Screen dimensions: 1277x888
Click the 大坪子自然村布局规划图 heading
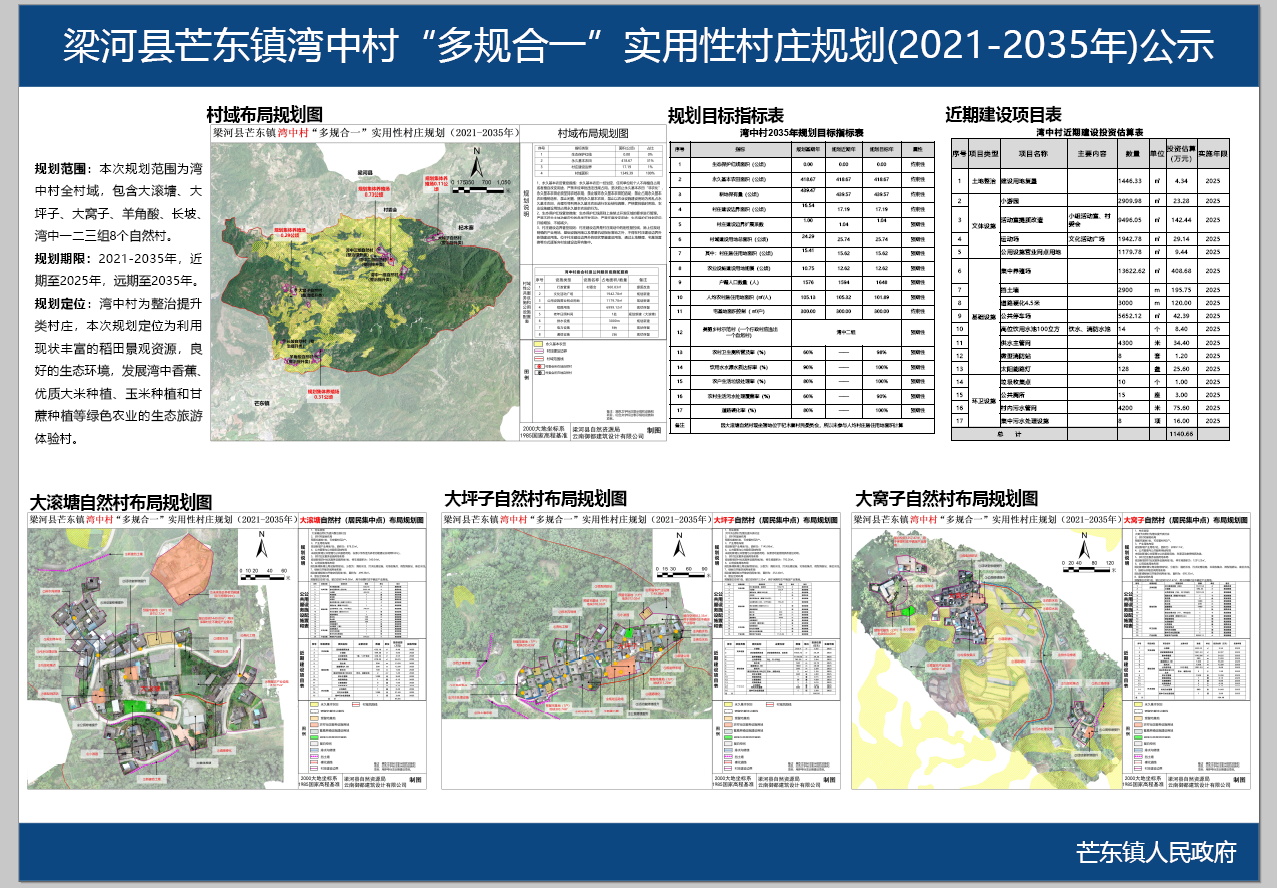pyautogui.click(x=535, y=498)
